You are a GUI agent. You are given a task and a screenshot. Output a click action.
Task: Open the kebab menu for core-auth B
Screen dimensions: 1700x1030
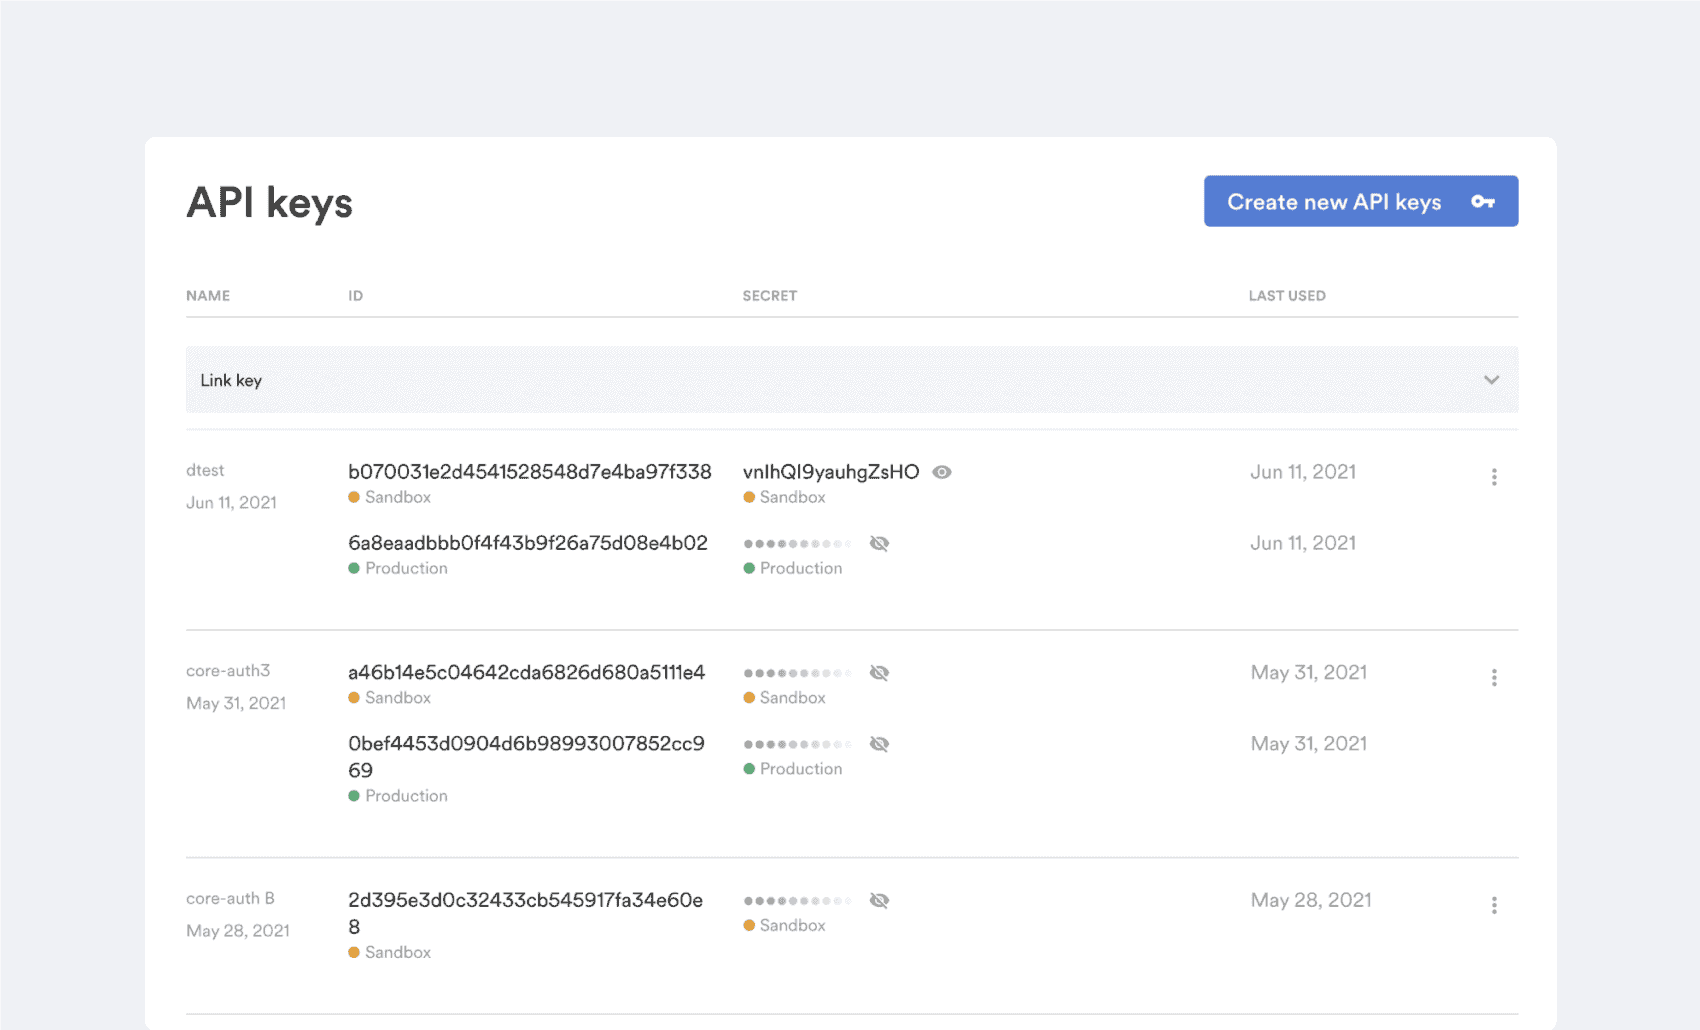coord(1494,905)
